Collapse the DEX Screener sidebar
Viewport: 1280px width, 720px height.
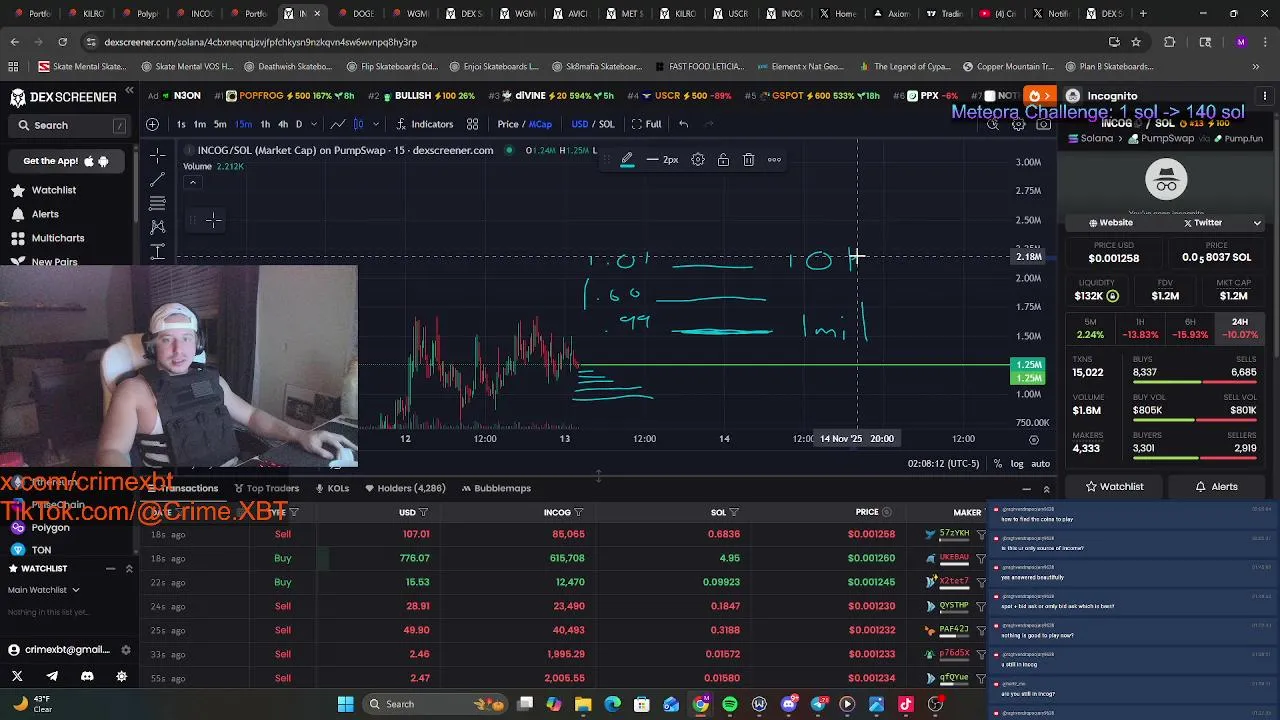129,91
